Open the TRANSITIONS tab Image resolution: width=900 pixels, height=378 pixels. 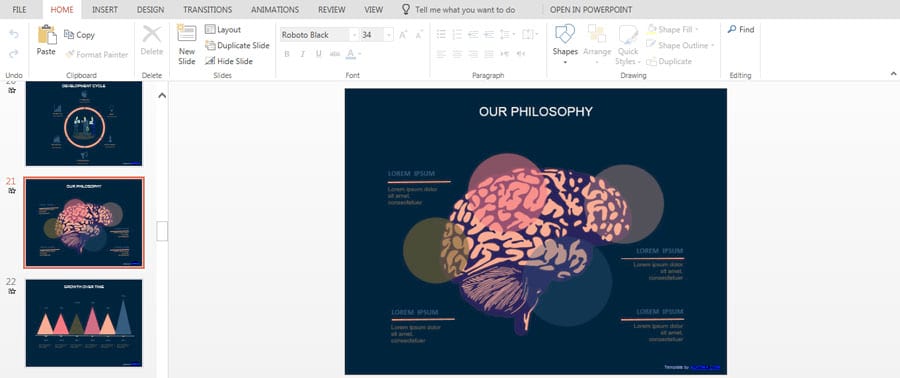(208, 10)
